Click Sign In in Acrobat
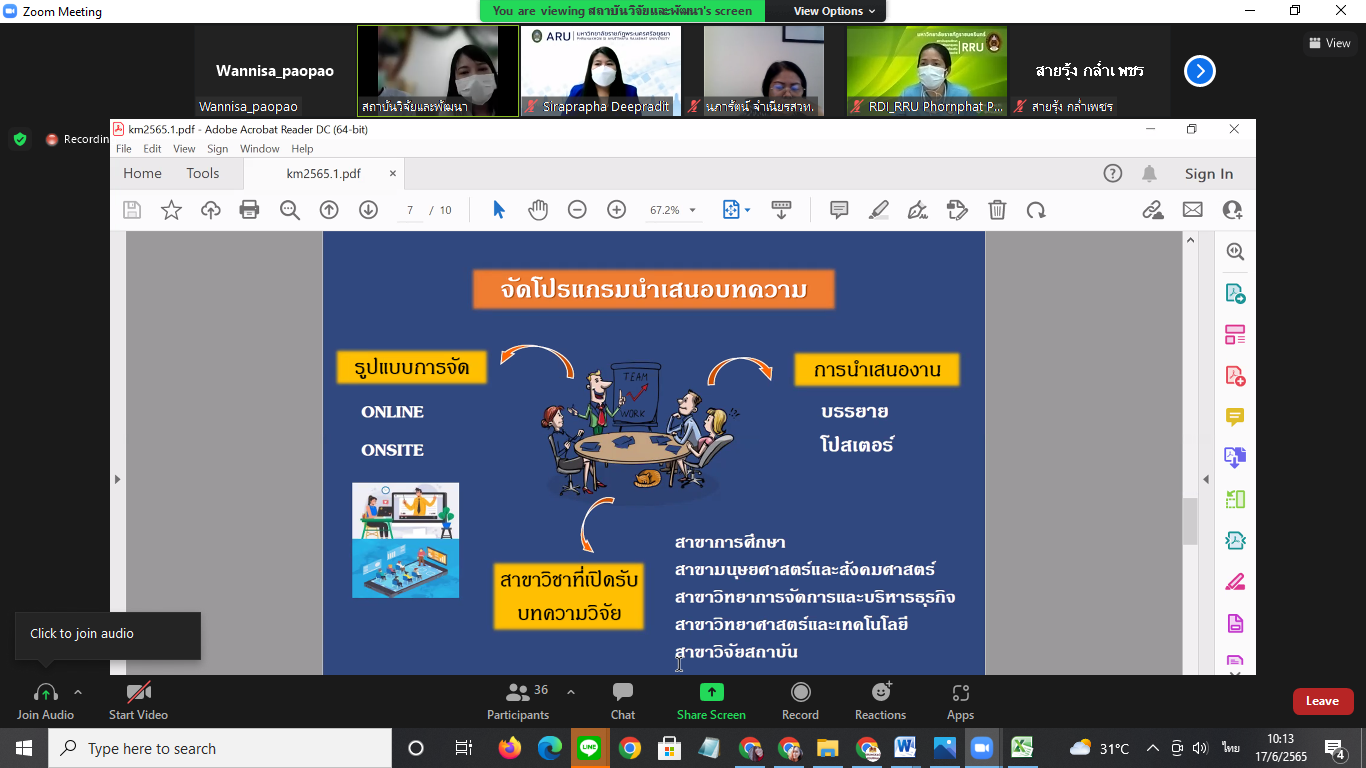The width and height of the screenshot is (1366, 768). (x=1209, y=173)
